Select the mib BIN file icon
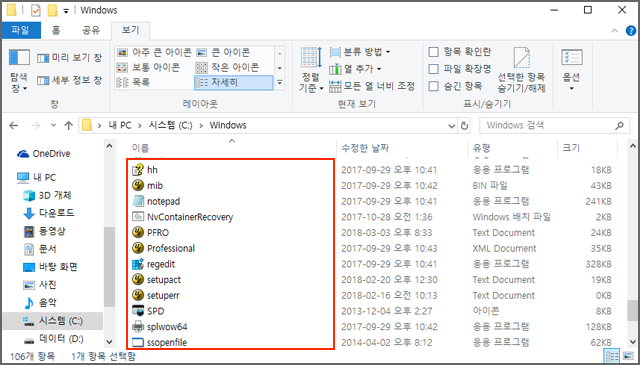Viewport: 640px width, 365px height. 138,185
